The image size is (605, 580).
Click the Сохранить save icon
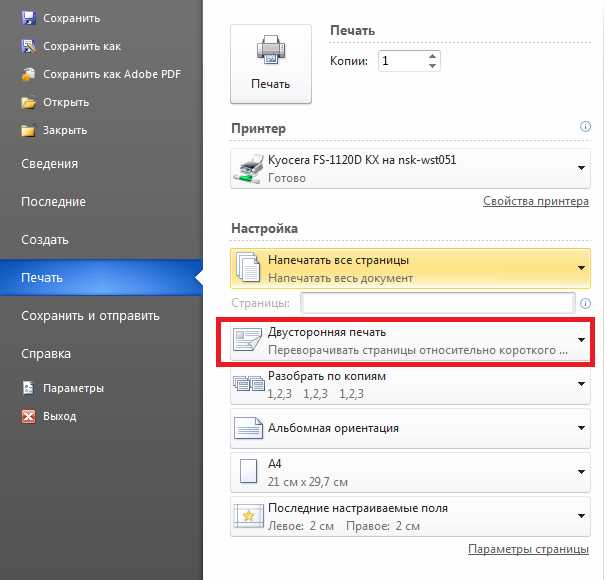(x=27, y=18)
